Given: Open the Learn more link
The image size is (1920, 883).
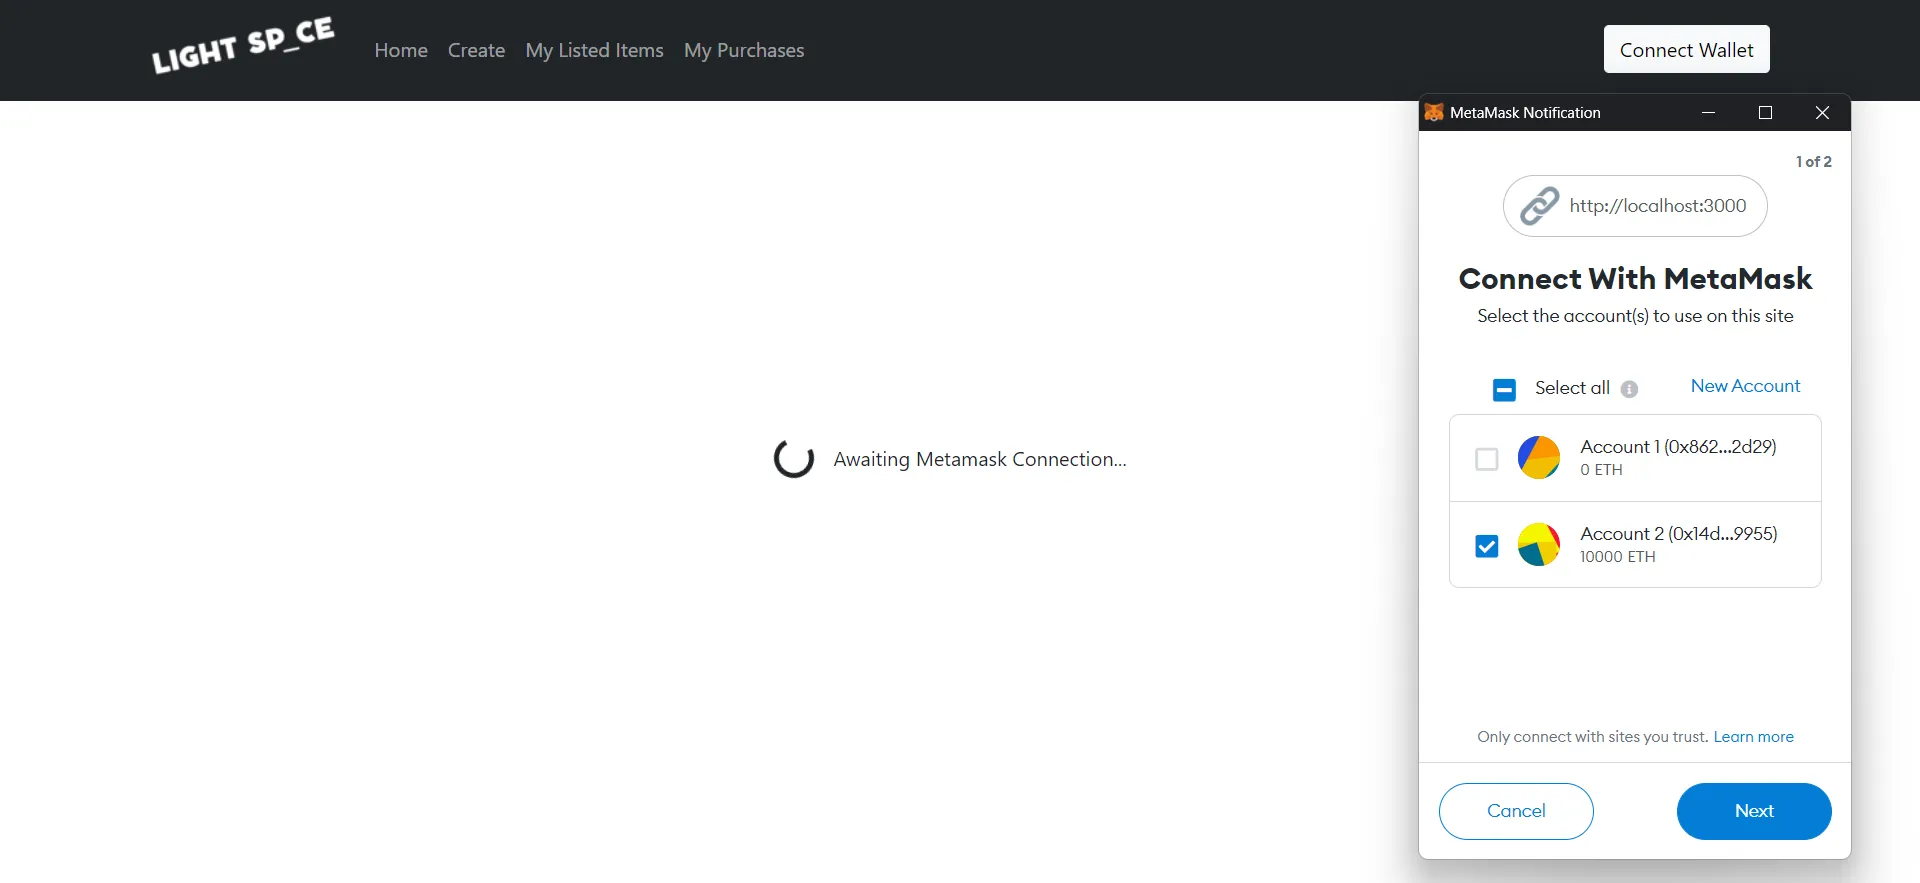Looking at the screenshot, I should (x=1753, y=737).
